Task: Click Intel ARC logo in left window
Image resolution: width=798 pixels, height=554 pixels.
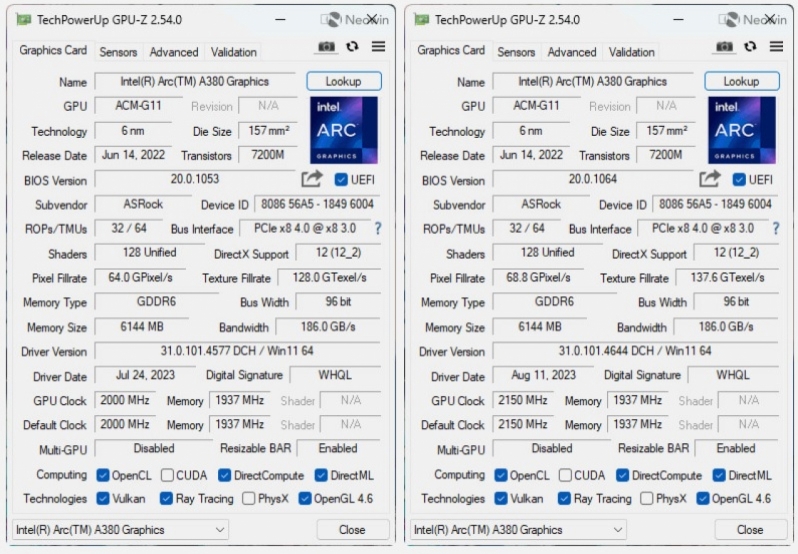Action: (x=344, y=130)
